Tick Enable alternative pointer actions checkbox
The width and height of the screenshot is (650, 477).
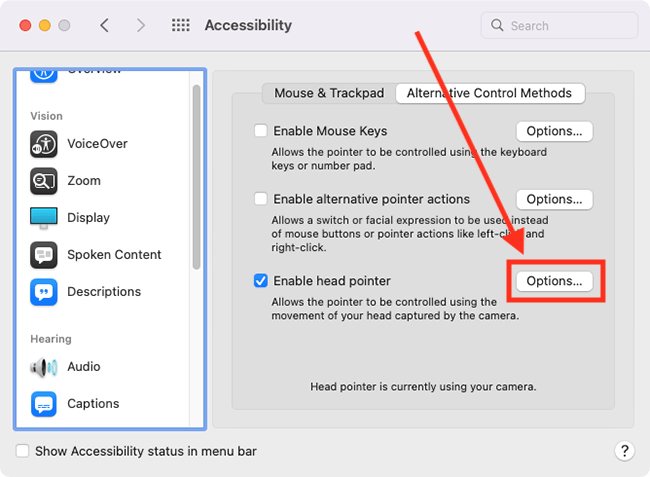[x=261, y=199]
